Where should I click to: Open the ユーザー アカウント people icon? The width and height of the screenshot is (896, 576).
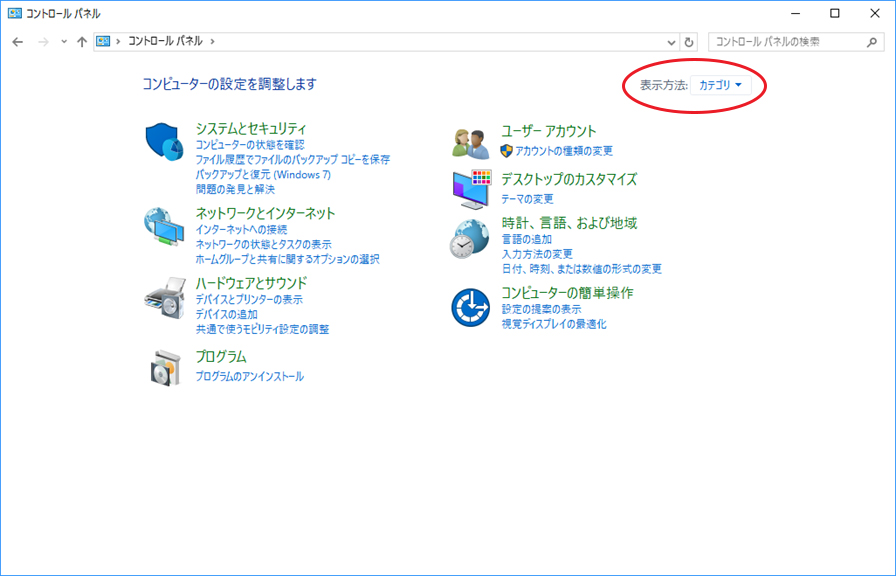point(471,143)
